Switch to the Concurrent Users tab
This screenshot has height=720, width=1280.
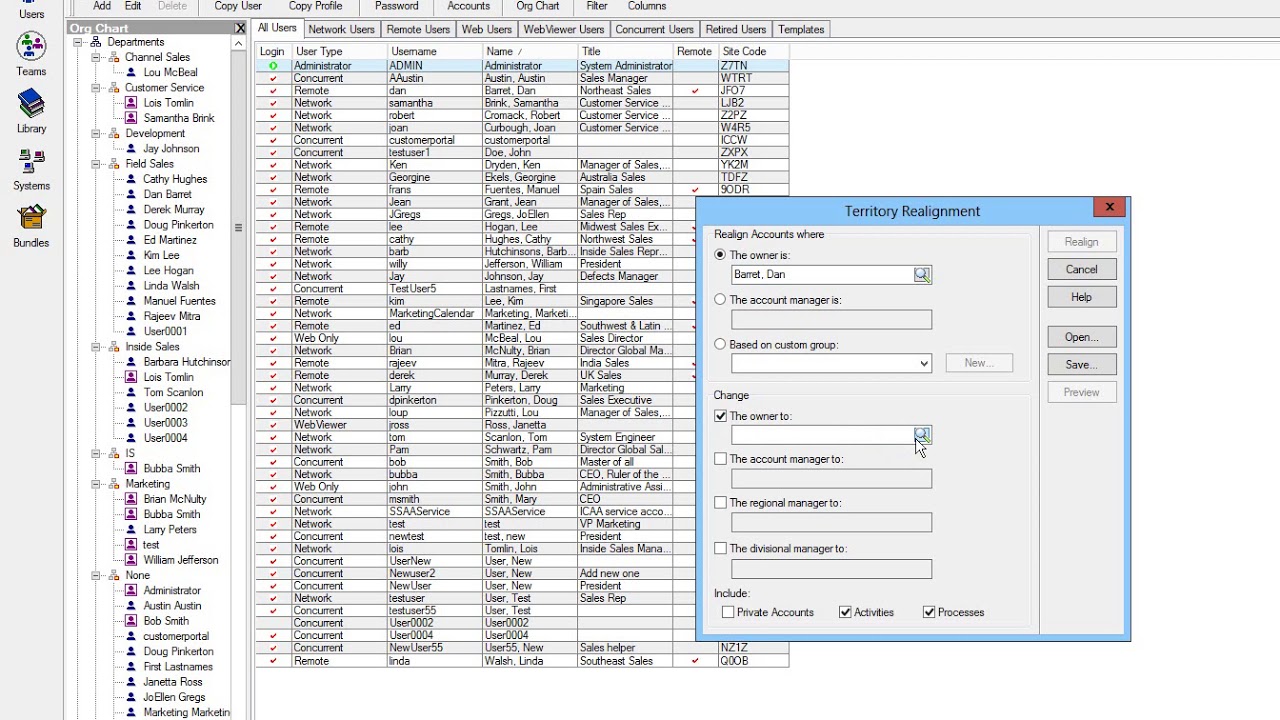[654, 30]
